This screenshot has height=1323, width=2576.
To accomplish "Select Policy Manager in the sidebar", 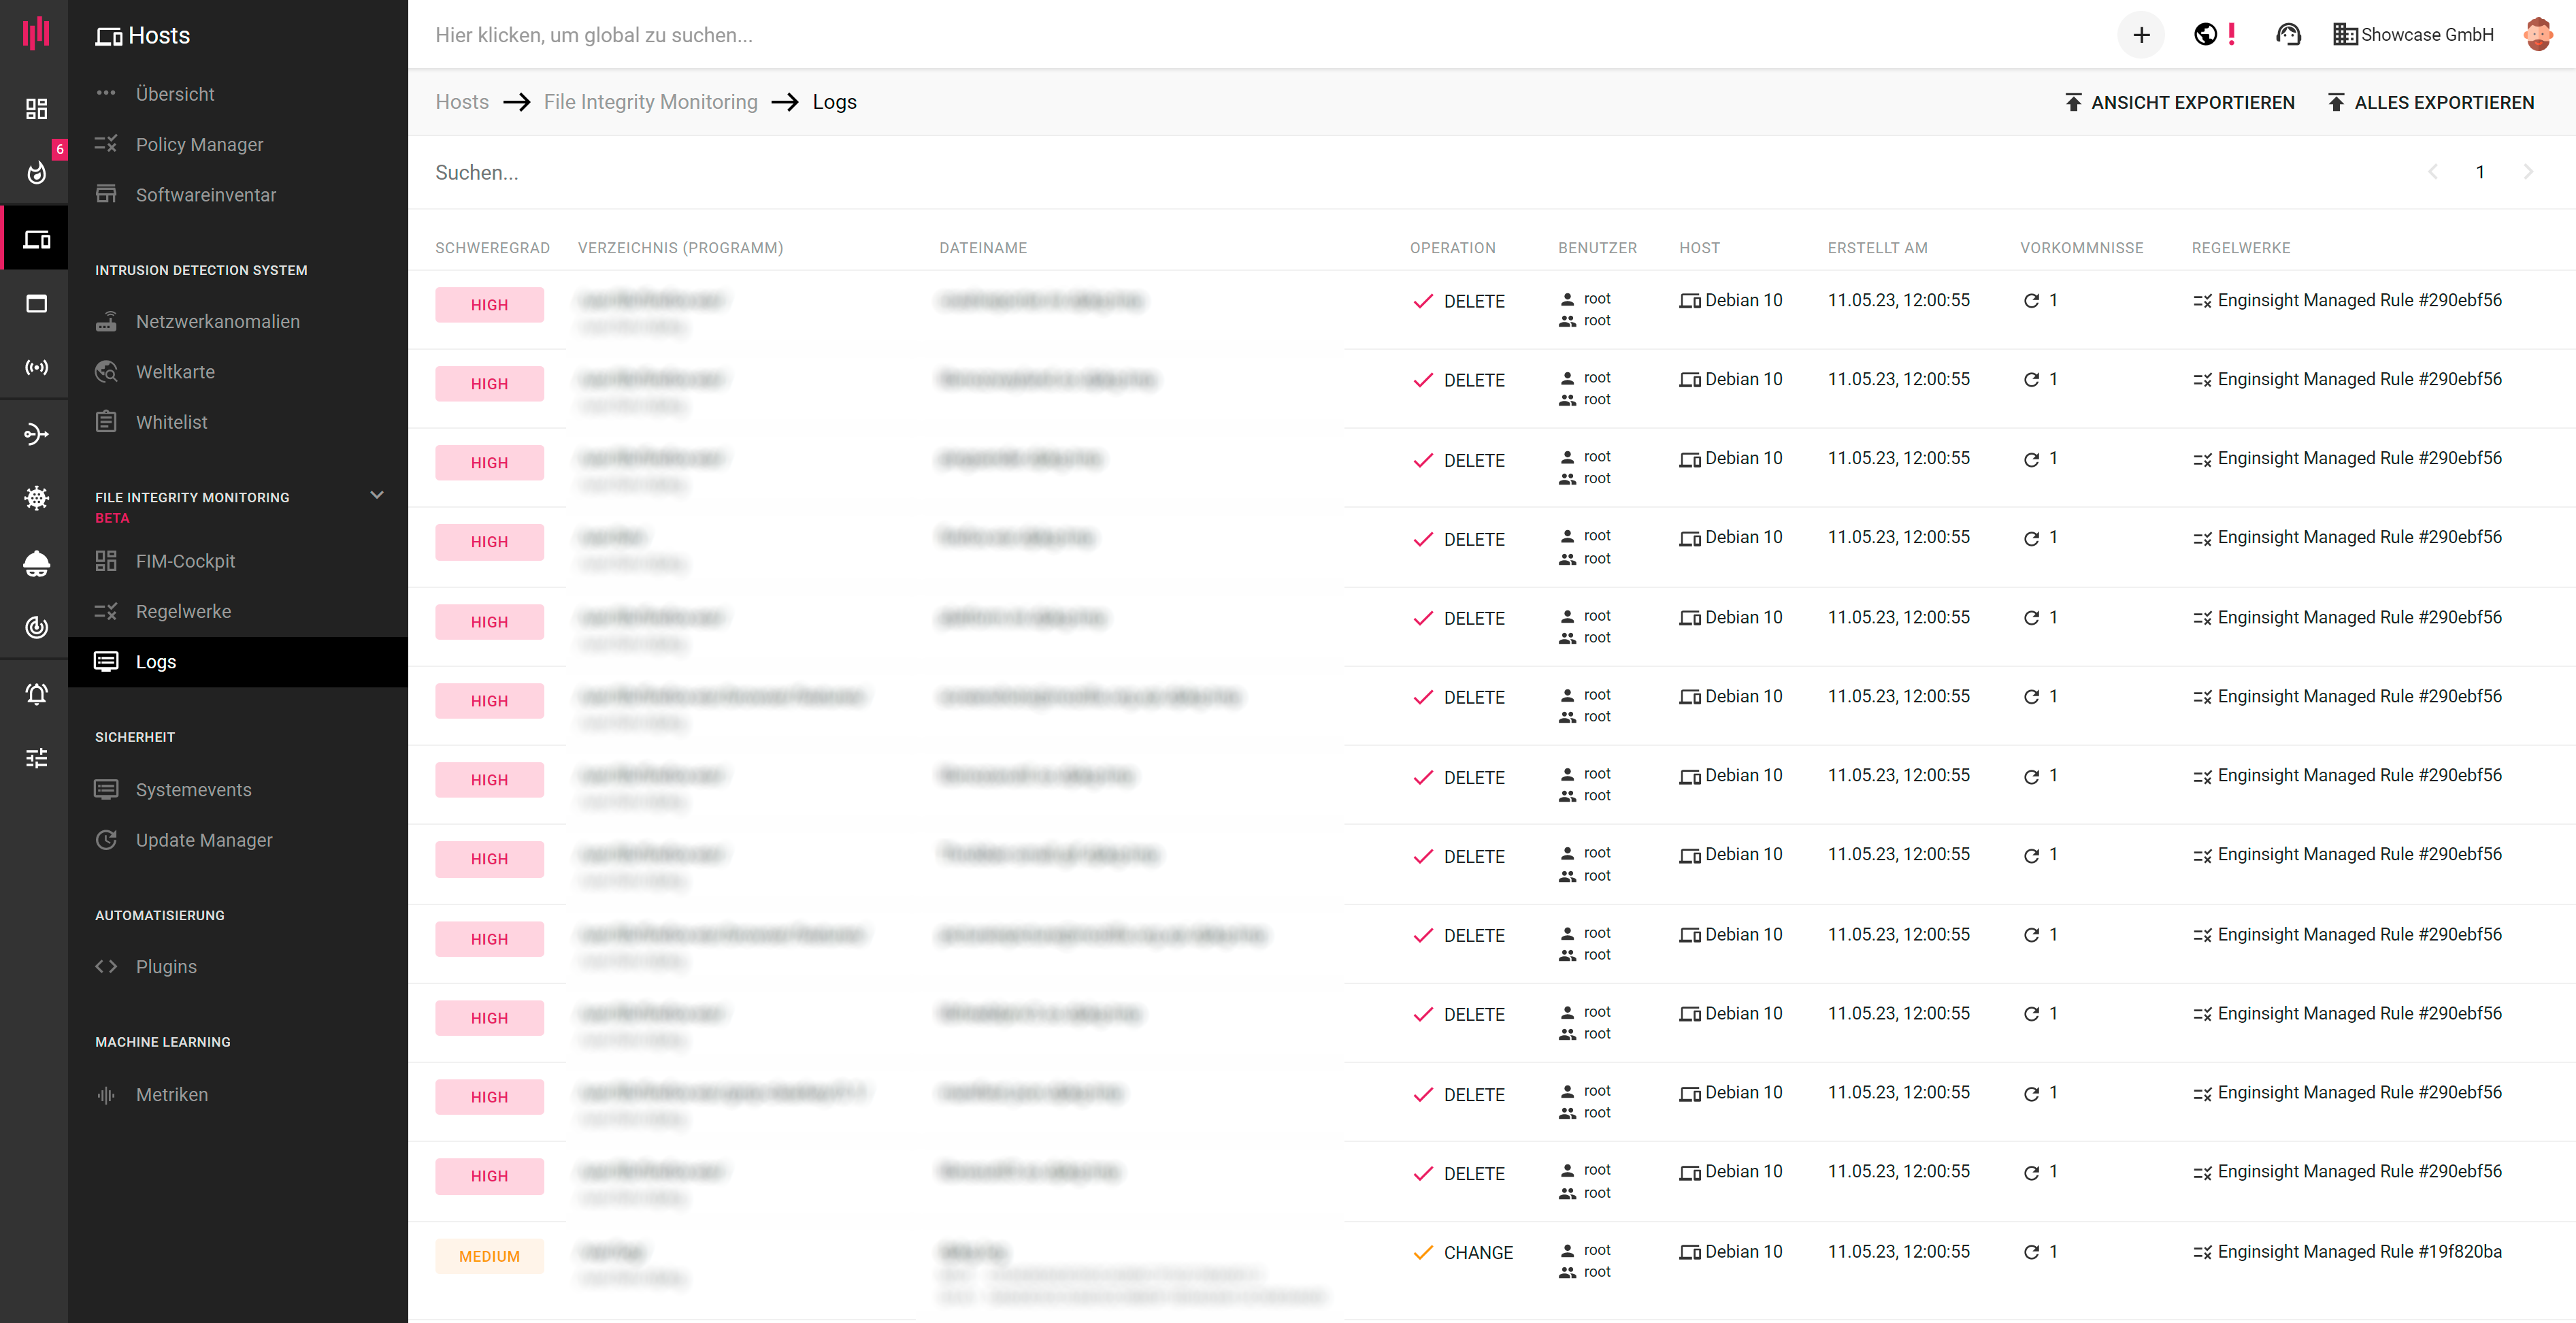I will coord(199,144).
